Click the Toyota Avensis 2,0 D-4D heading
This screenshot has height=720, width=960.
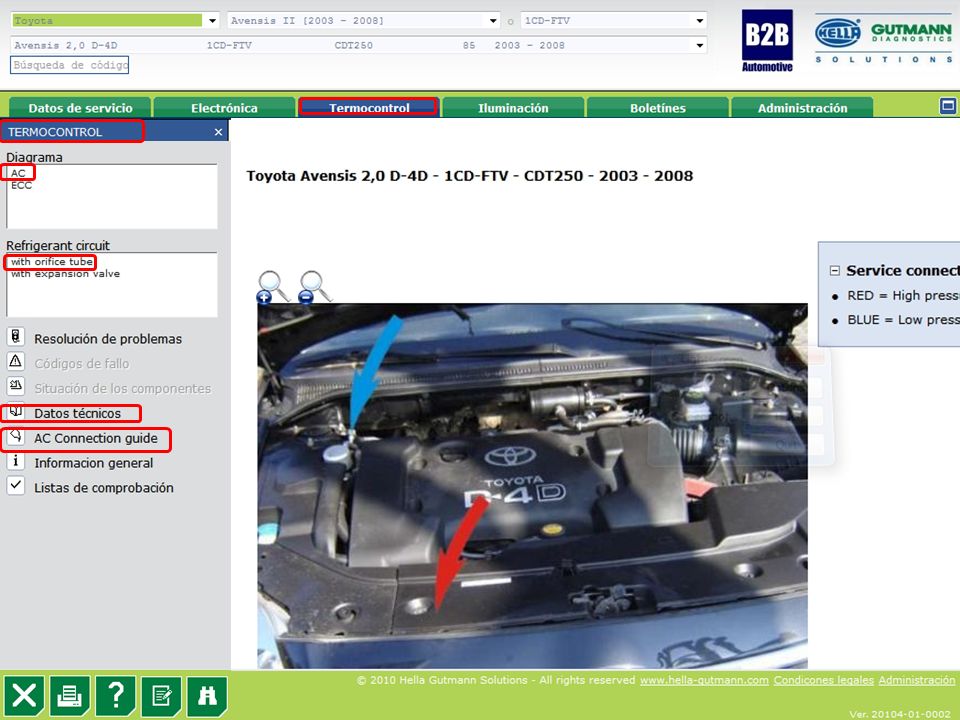pos(470,176)
